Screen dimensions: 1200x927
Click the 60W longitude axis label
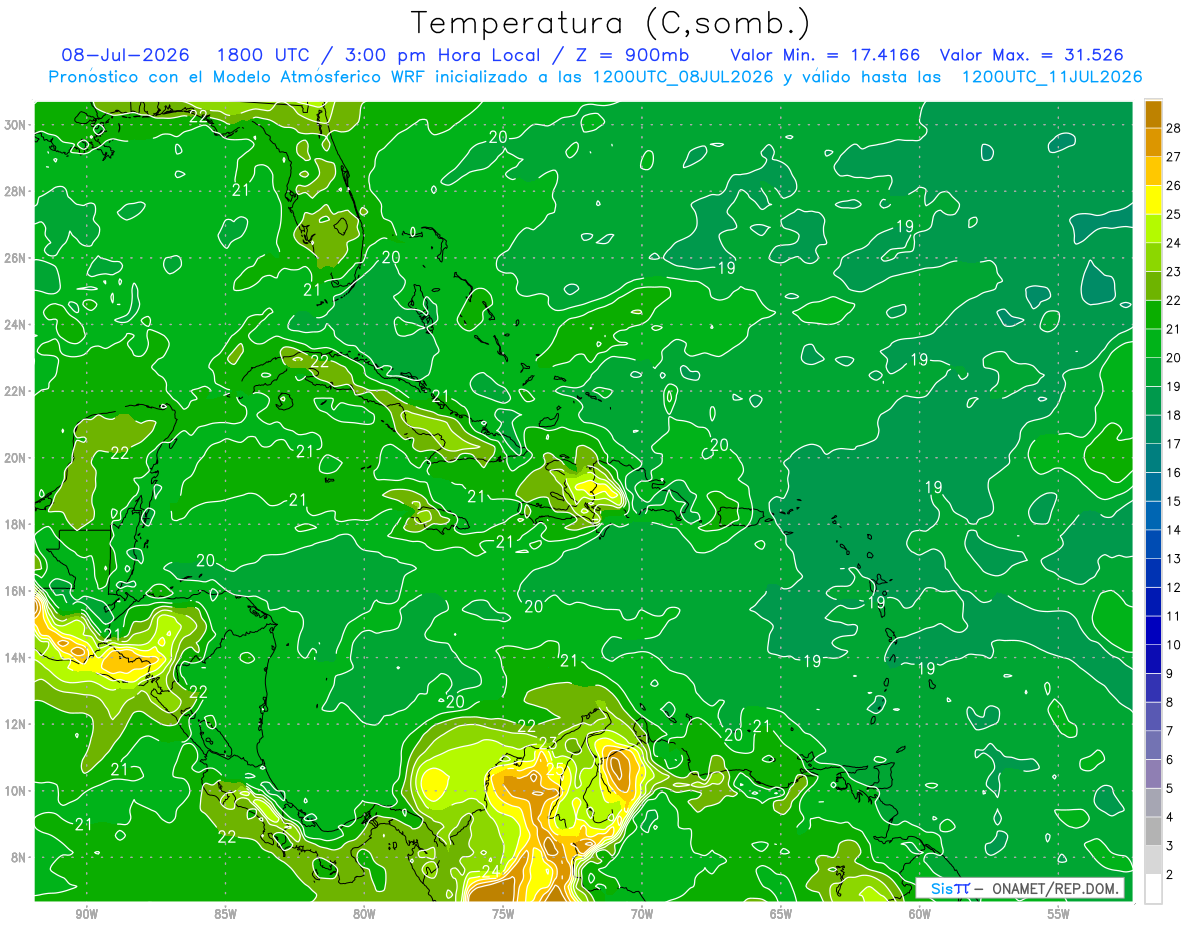pyautogui.click(x=920, y=913)
